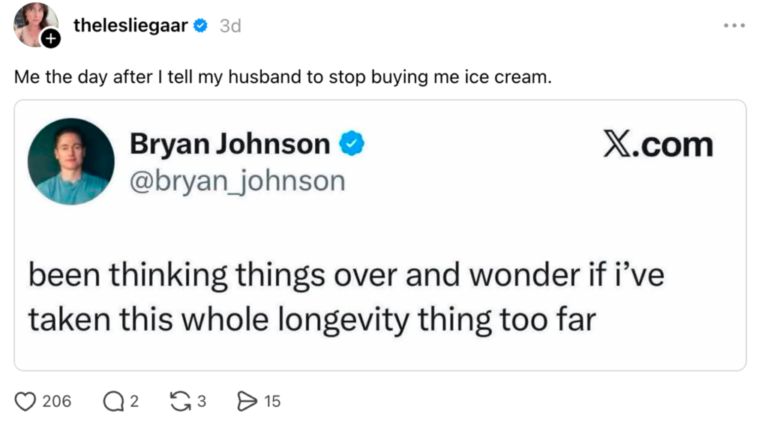Image resolution: width=768 pixels, height=434 pixels.
Task: Open the theleslieqaar username link
Action: (x=131, y=25)
